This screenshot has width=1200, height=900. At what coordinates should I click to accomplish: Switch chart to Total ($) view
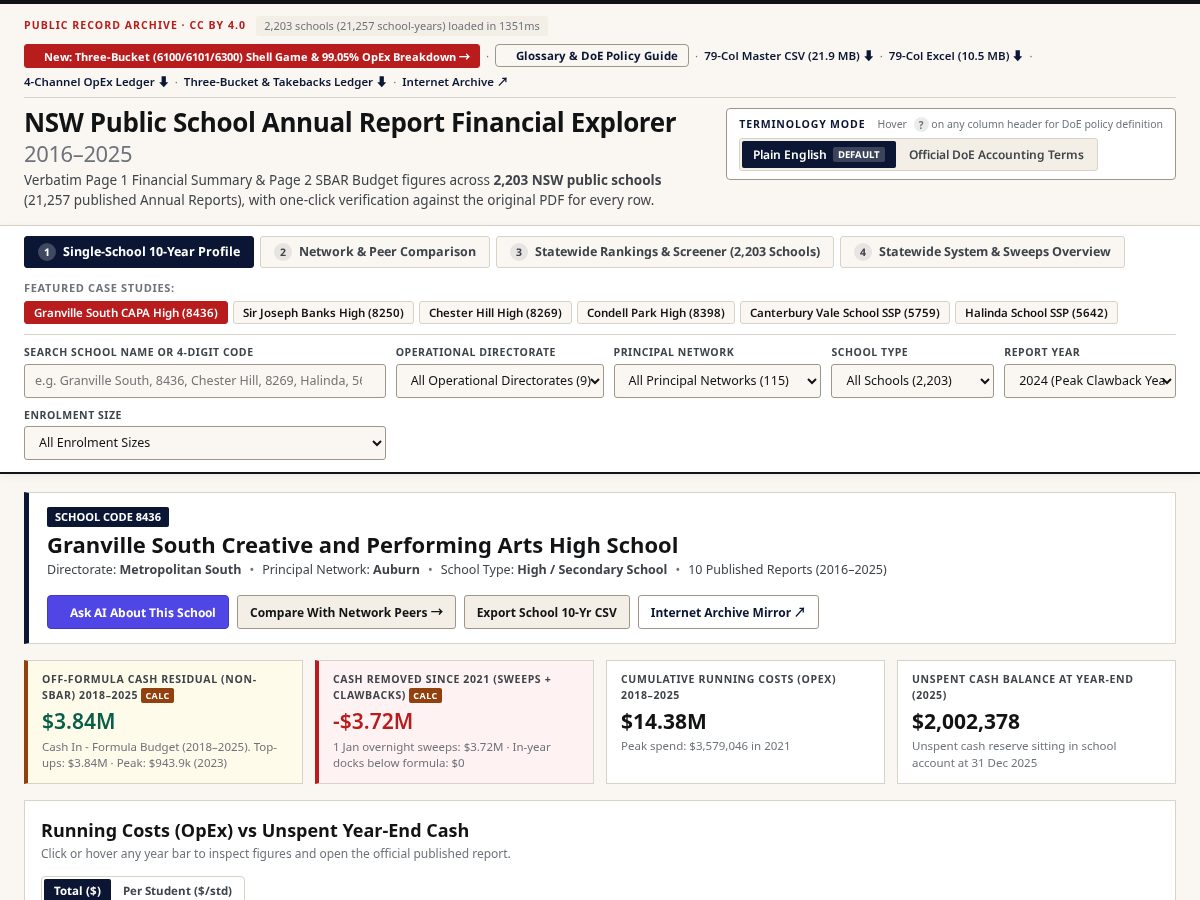[77, 890]
